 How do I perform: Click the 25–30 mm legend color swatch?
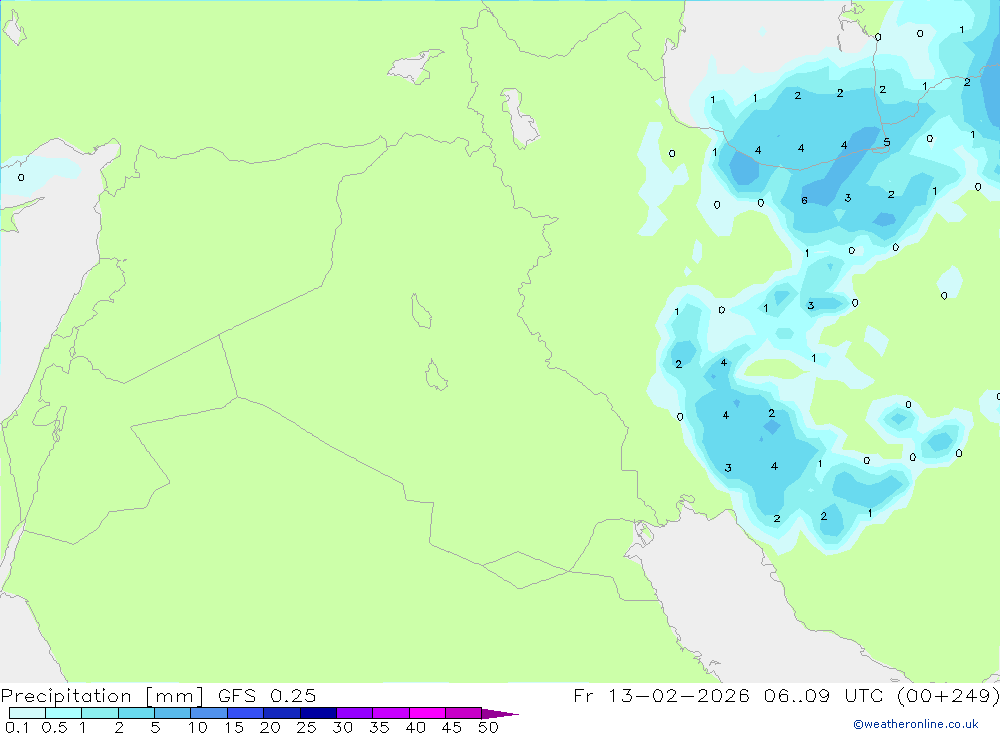click(x=318, y=713)
